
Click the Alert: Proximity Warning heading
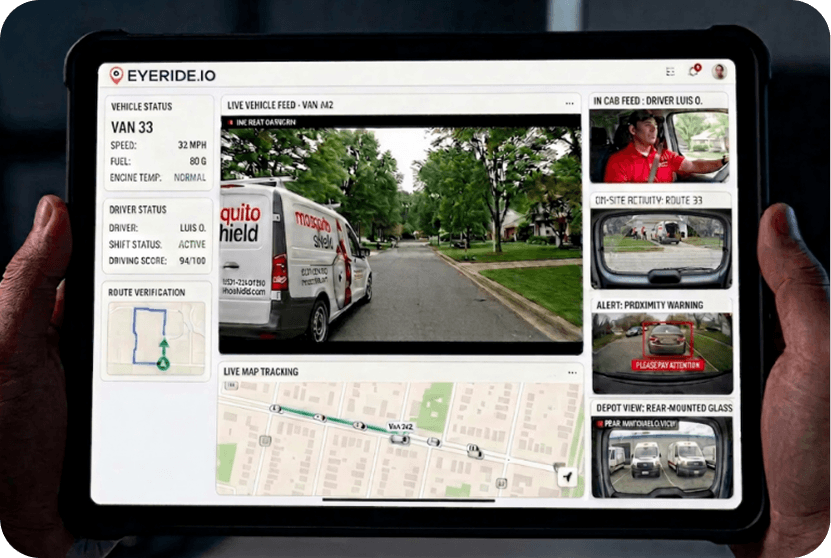coord(650,305)
